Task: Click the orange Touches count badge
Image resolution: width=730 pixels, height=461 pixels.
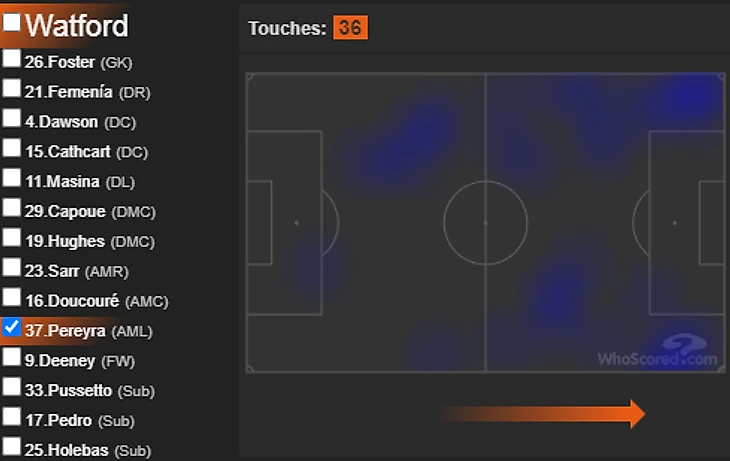Action: click(351, 28)
